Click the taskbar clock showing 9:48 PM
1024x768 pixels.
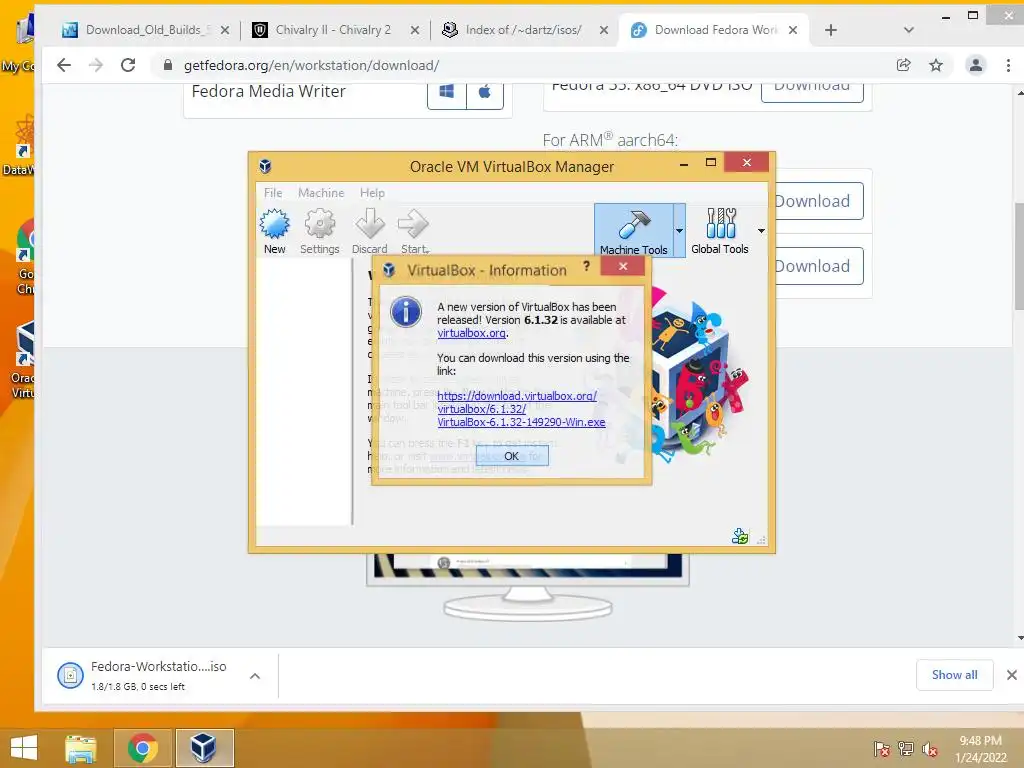pyautogui.click(x=981, y=749)
